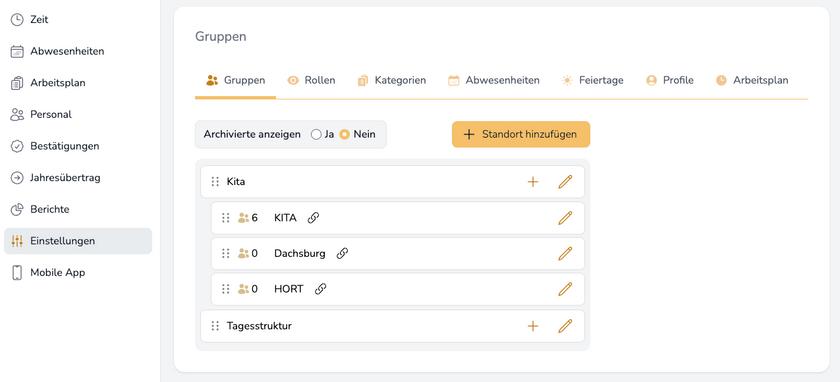
Task: Click the drag handle of the Tagesstruktur row
Action: coord(215,326)
